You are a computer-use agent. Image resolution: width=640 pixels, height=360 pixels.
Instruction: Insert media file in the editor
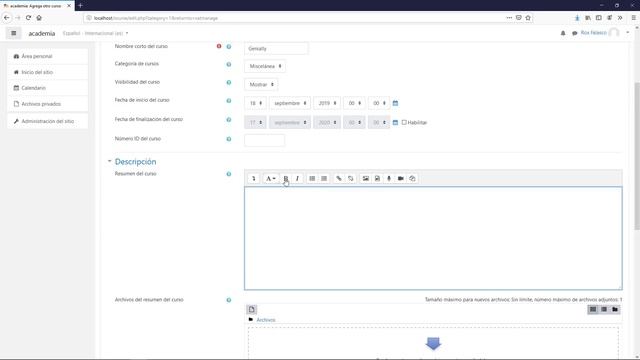tap(377, 178)
